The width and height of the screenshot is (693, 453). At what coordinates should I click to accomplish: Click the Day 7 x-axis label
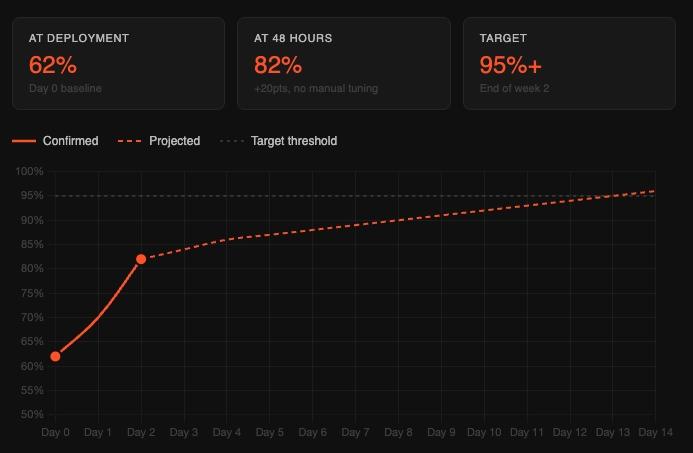(355, 433)
